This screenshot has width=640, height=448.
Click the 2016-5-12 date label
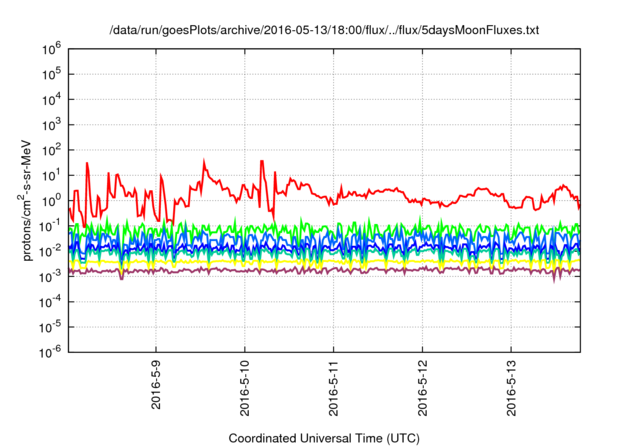422,388
